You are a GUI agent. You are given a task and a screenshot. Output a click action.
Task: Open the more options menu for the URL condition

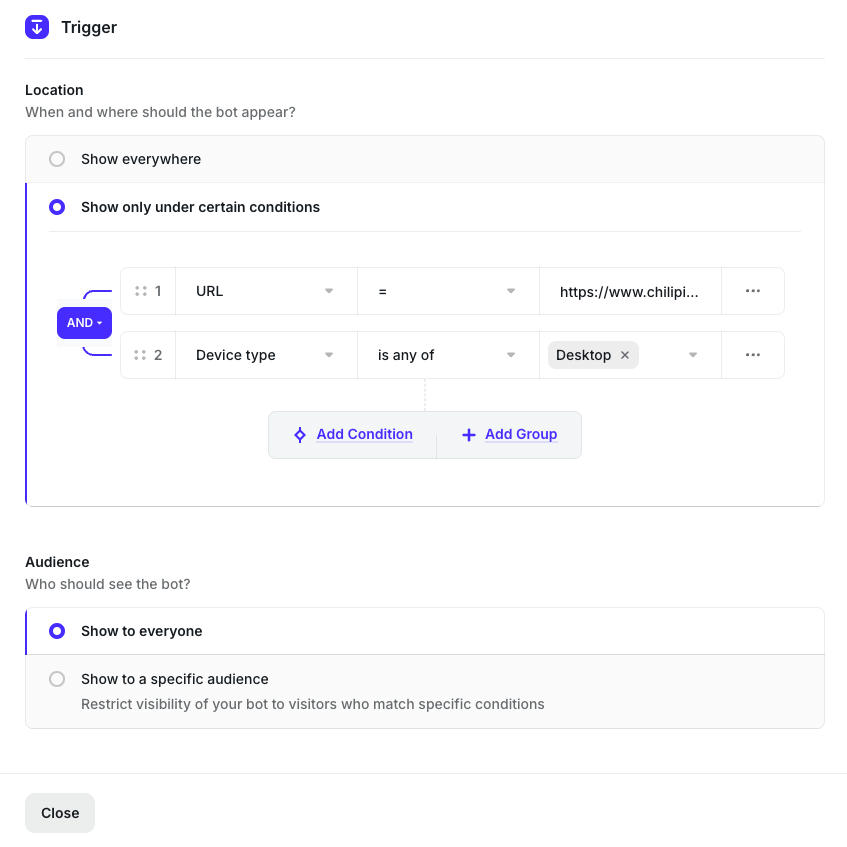pos(753,291)
